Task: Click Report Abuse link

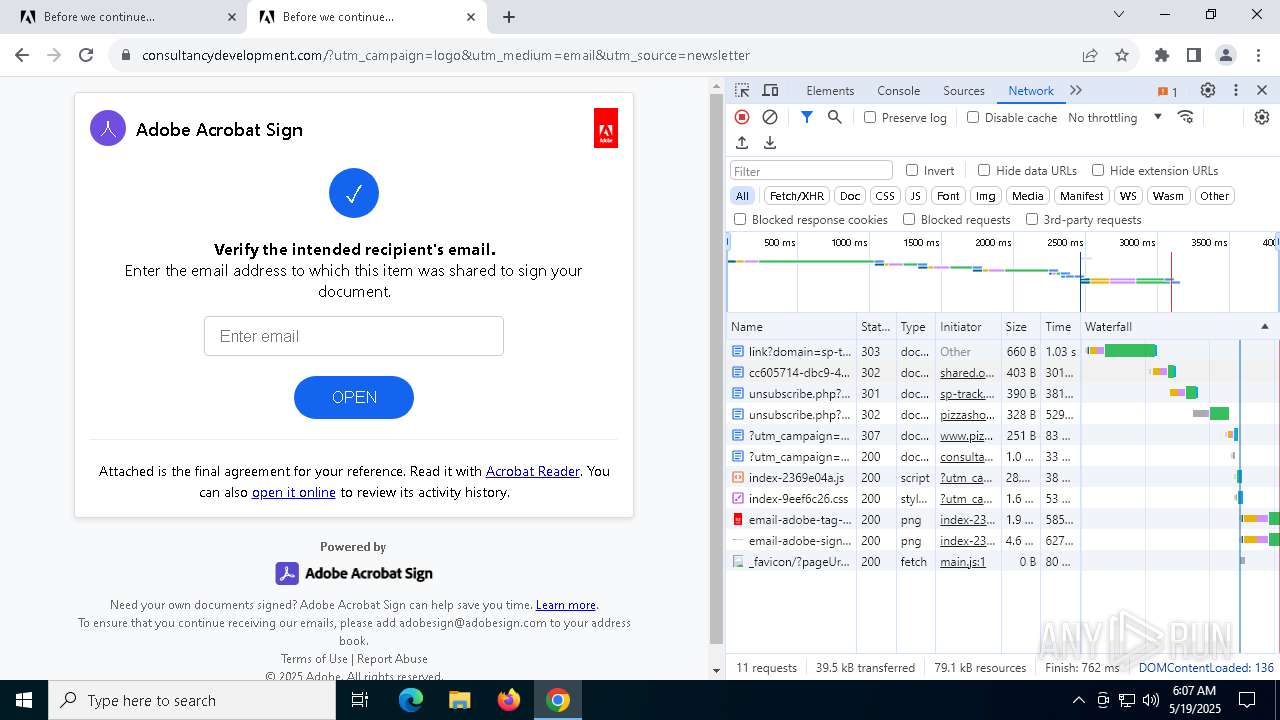Action: point(392,659)
